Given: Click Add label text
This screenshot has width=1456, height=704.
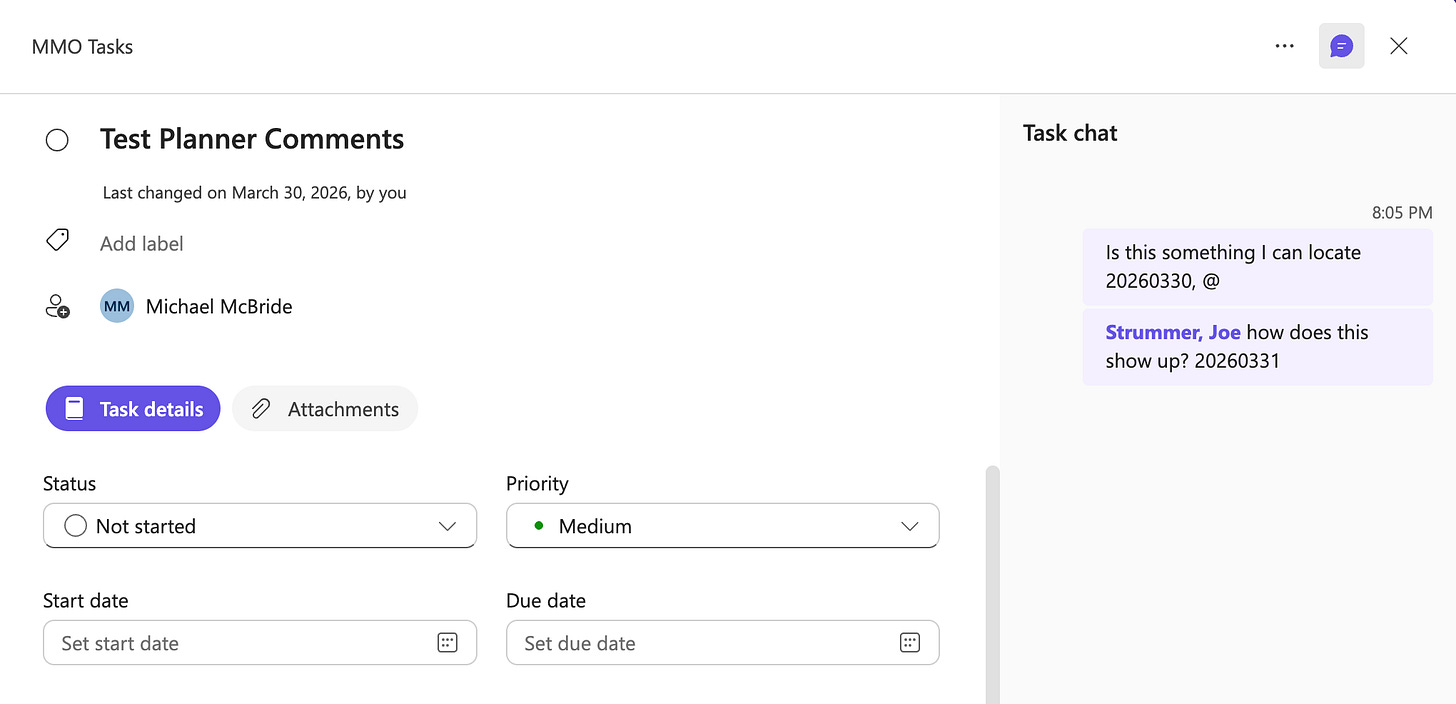Looking at the screenshot, I should (142, 244).
